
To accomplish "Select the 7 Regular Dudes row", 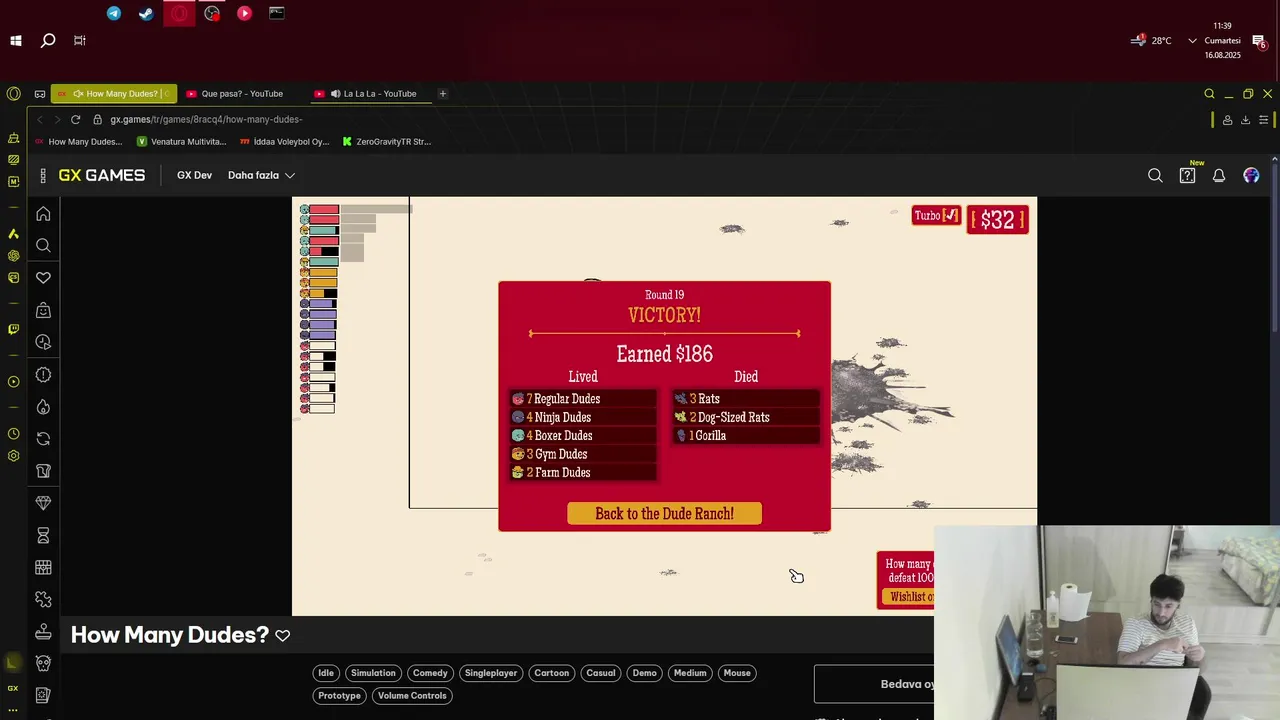I will 583,399.
